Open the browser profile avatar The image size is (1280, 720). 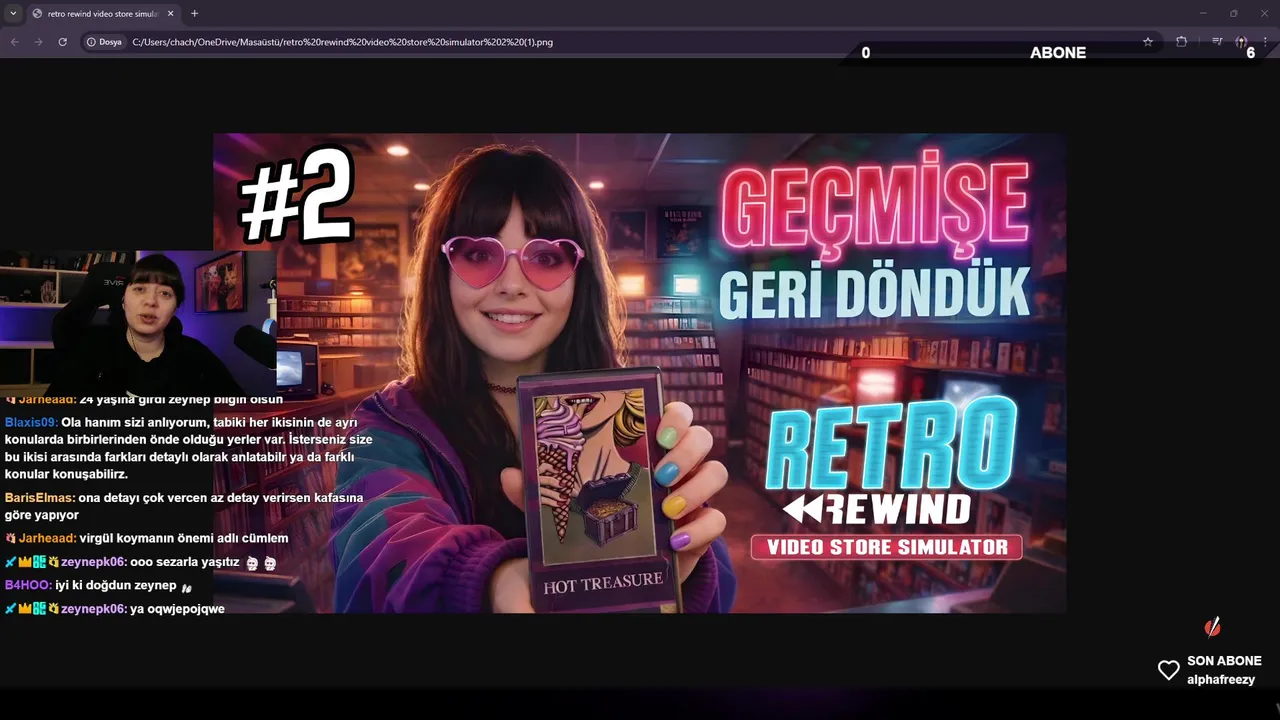pos(1241,42)
